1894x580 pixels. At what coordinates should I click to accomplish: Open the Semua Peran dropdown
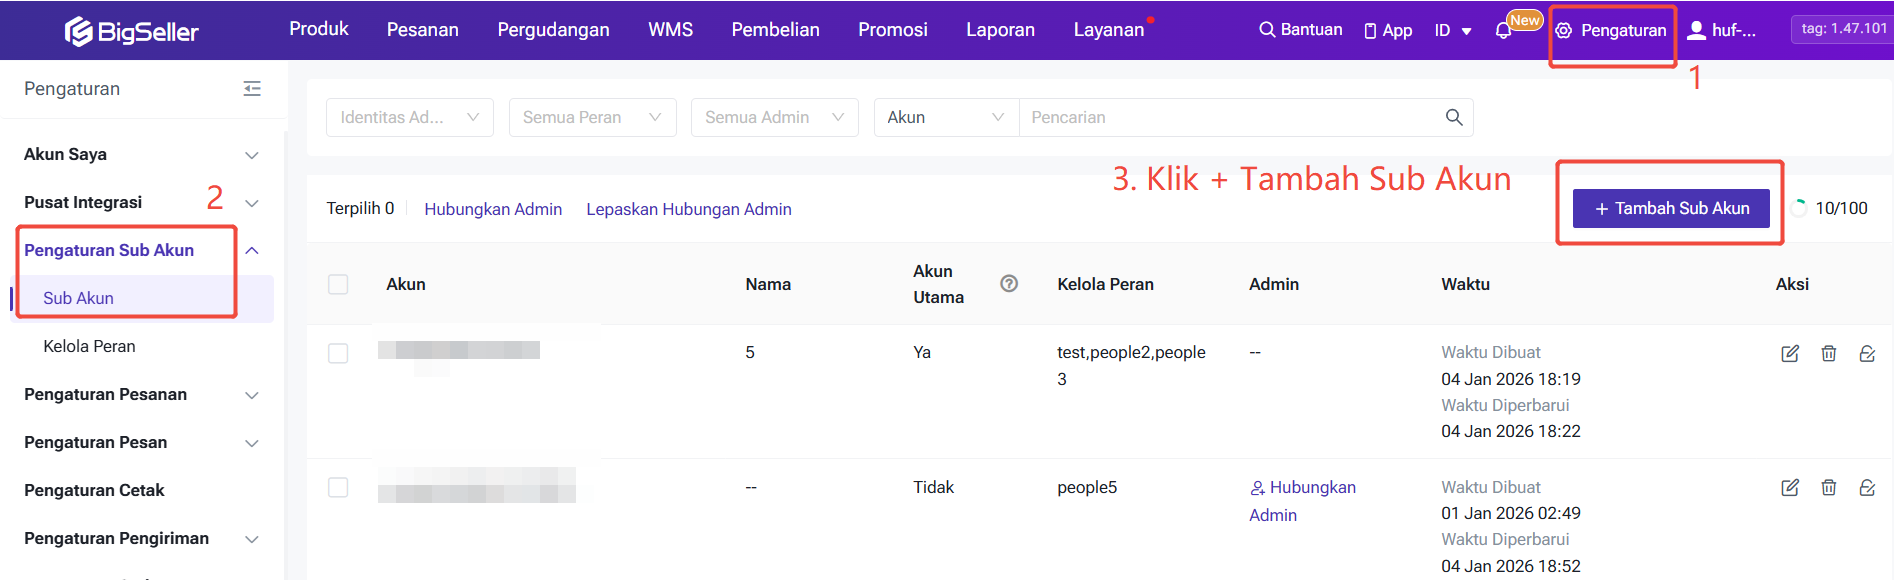click(592, 118)
